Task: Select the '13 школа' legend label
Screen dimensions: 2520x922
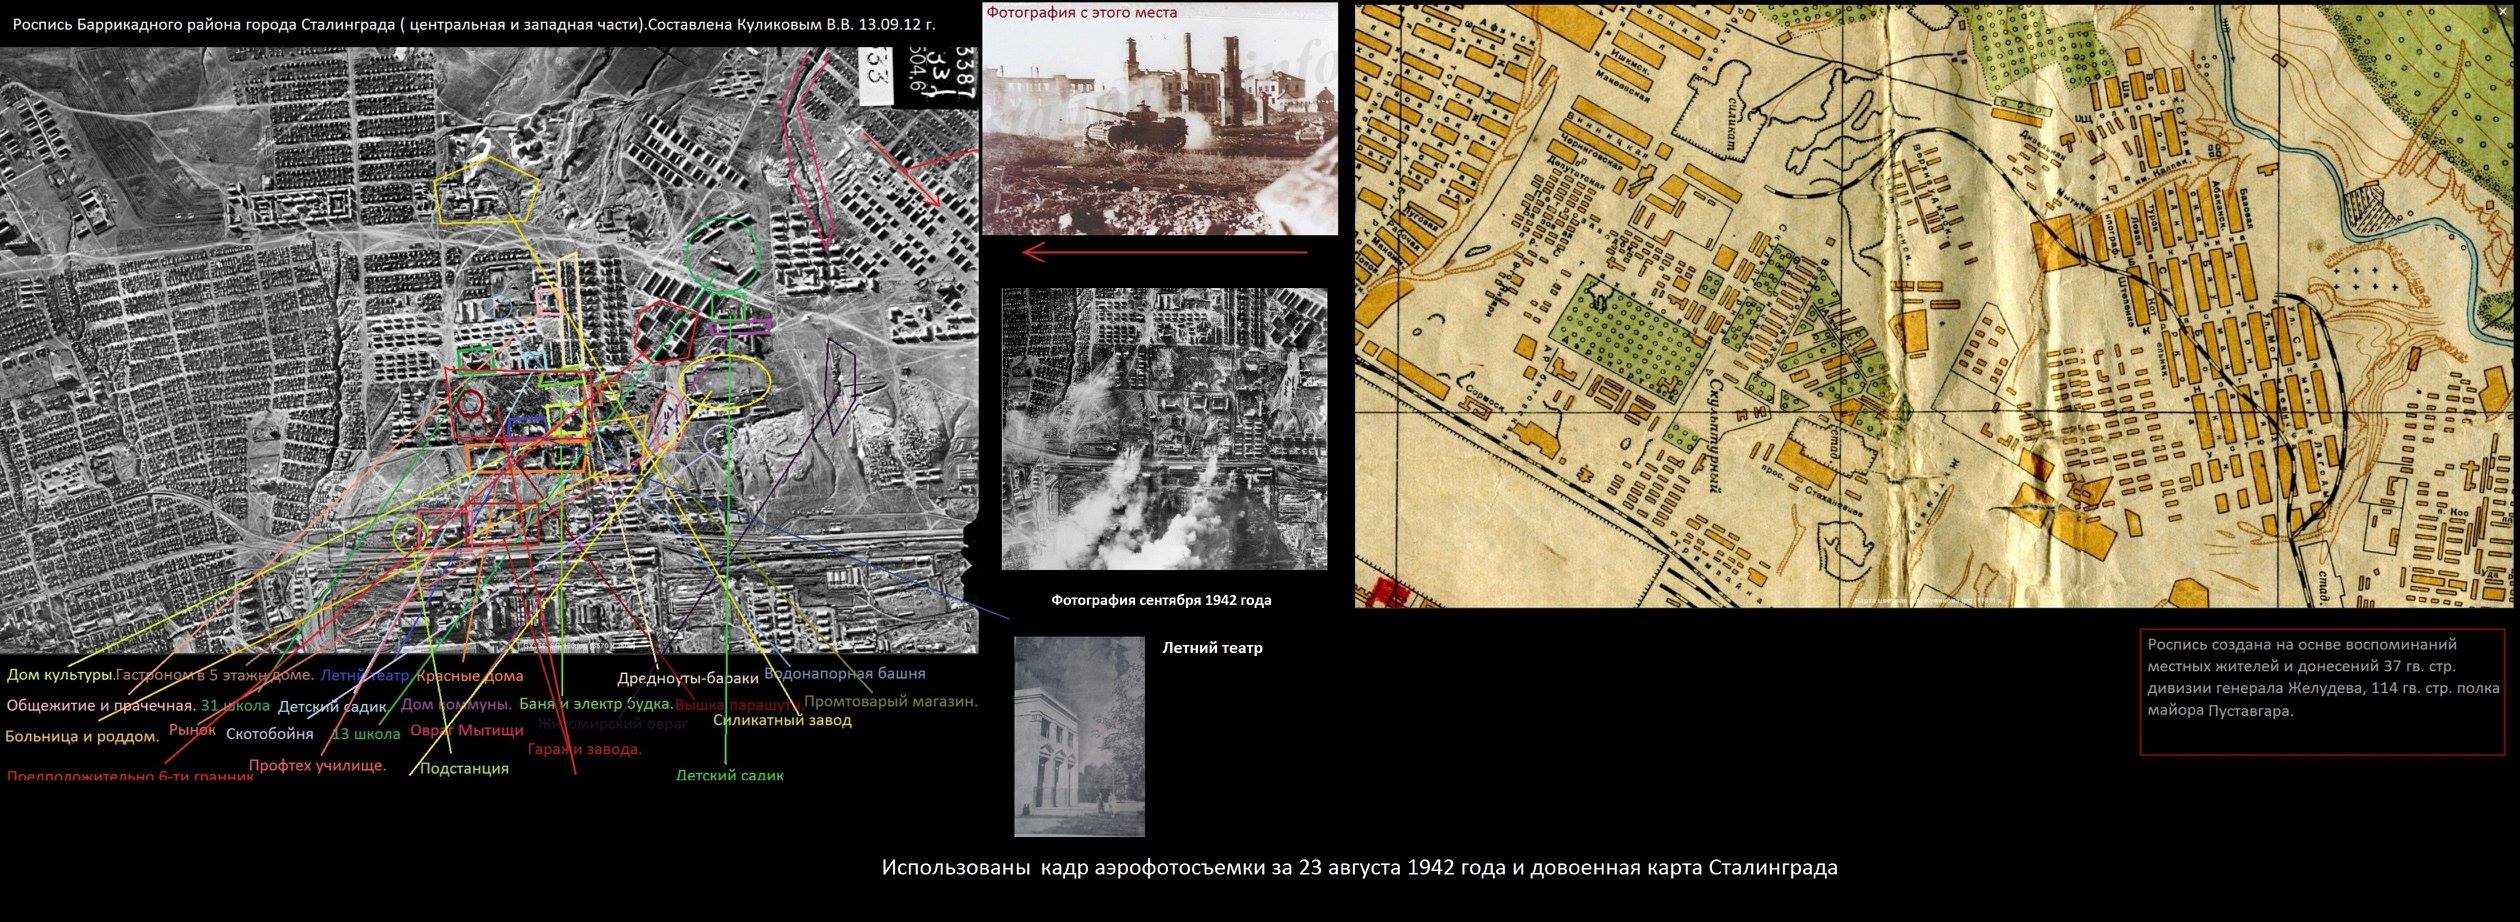Action: [365, 733]
